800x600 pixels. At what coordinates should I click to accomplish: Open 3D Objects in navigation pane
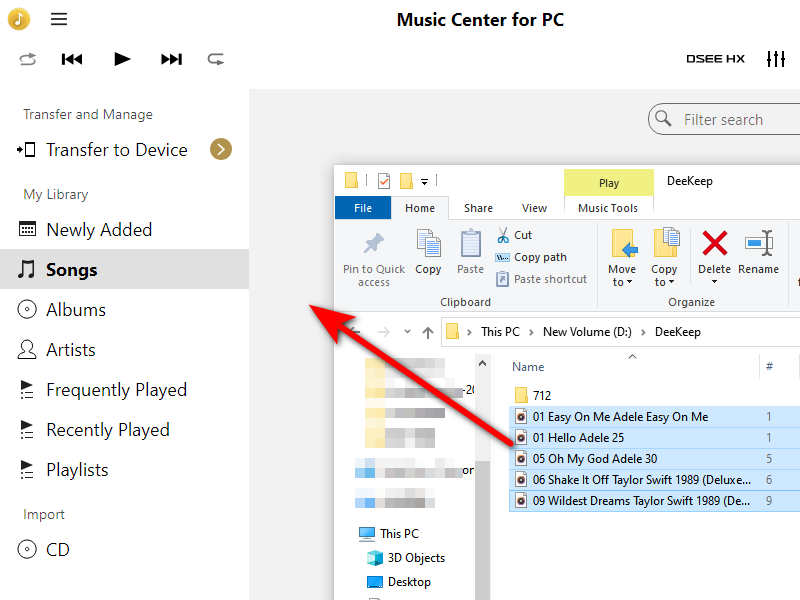pos(406,558)
